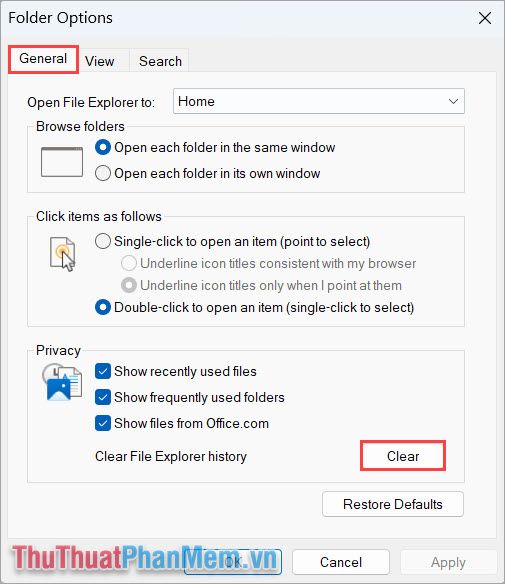505x584 pixels.
Task: Click the click-items cursor document icon
Action: click(x=63, y=254)
